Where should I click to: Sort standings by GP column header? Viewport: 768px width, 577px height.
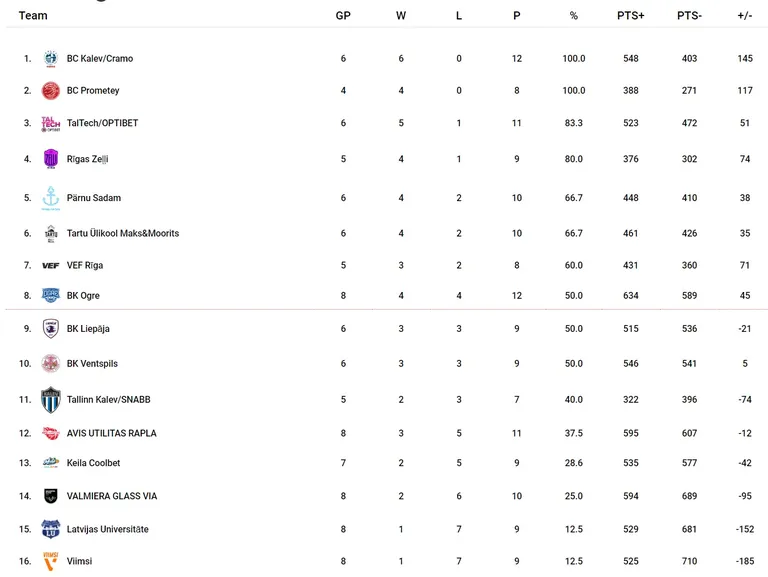tap(343, 16)
